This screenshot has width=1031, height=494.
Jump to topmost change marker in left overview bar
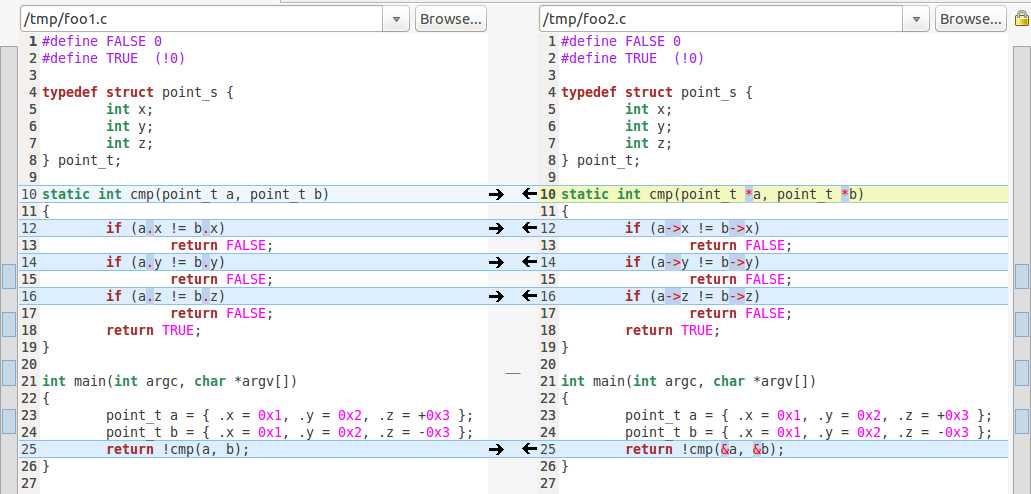[9, 276]
